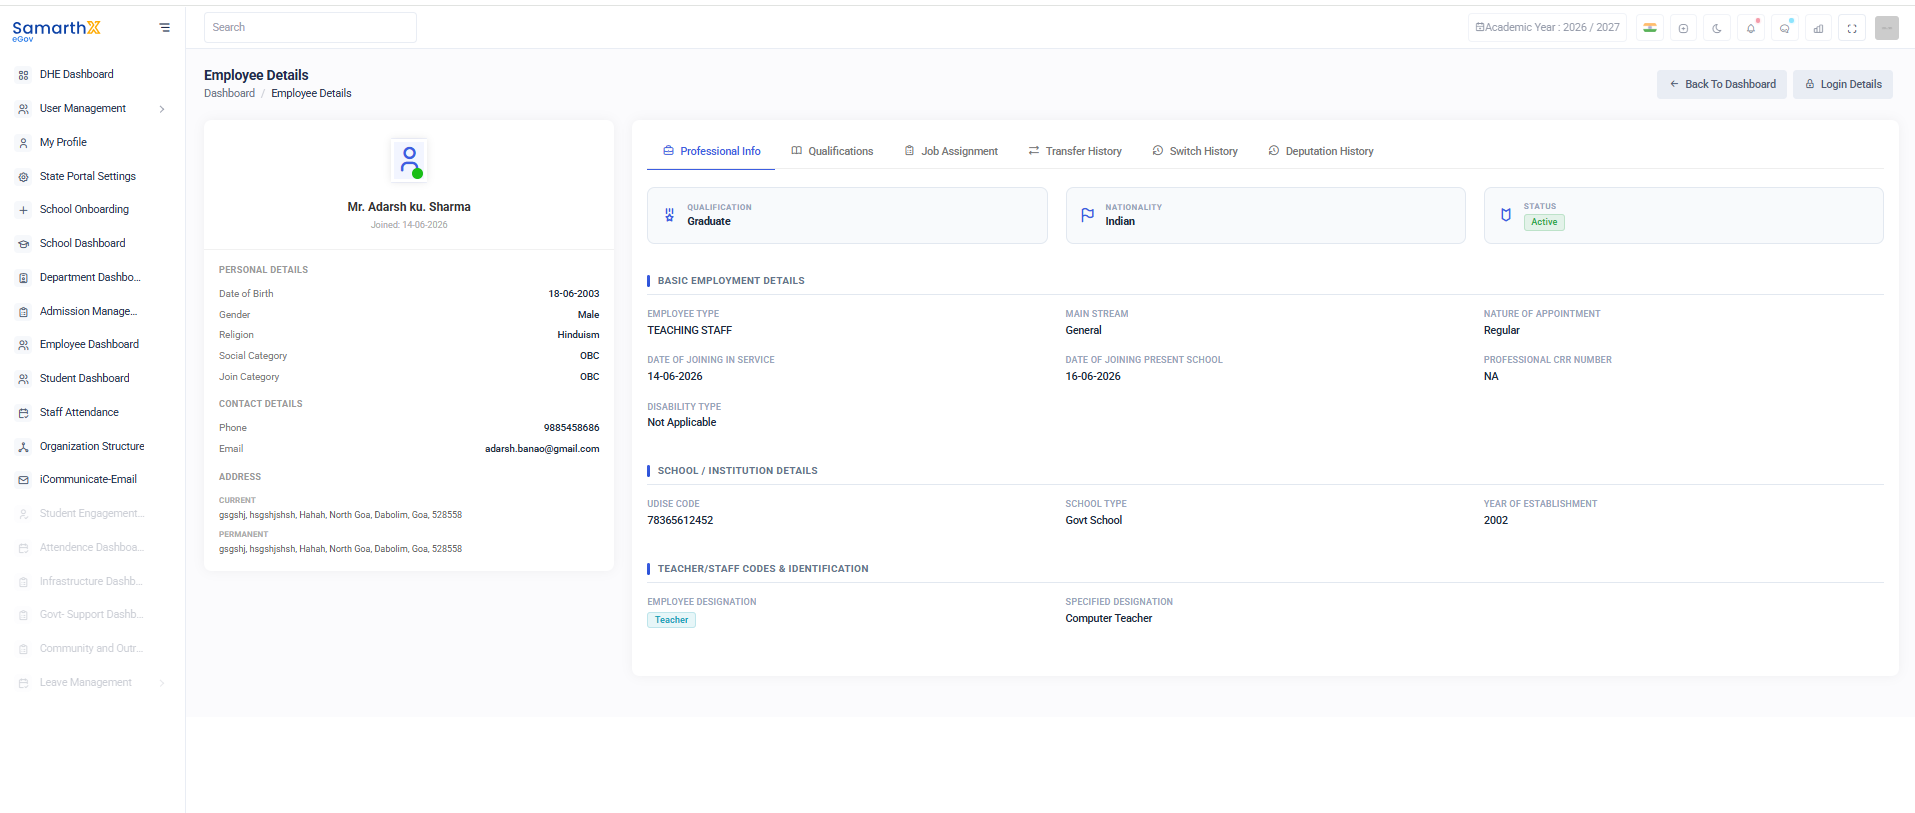Click the Back To Dashboard button
Screen dimensions: 1915x813
[x=1721, y=84]
